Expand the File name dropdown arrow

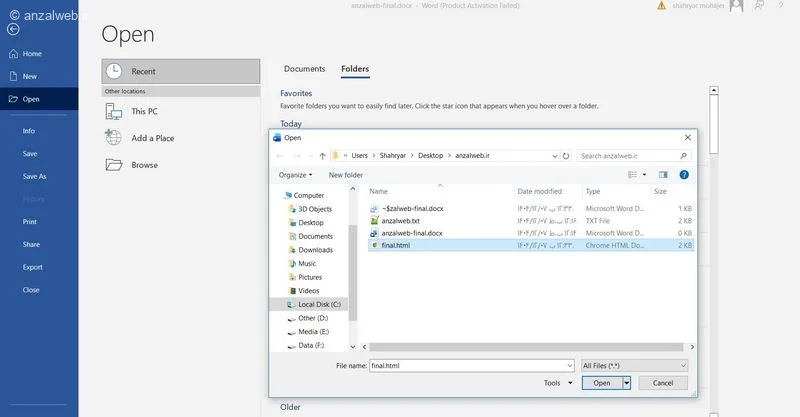(570, 365)
